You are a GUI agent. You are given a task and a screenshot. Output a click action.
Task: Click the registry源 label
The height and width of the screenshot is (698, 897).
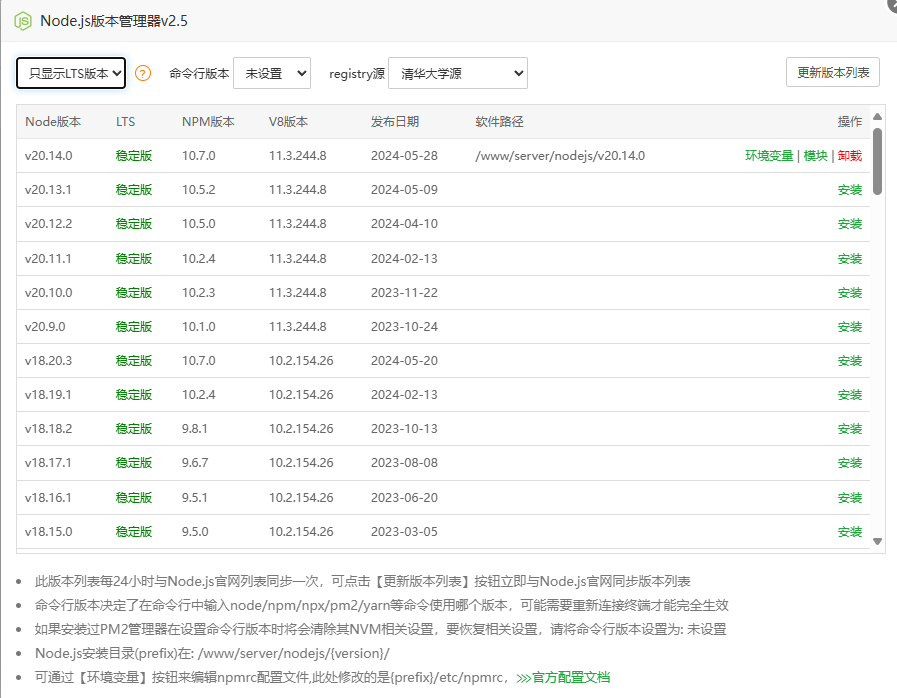click(357, 74)
